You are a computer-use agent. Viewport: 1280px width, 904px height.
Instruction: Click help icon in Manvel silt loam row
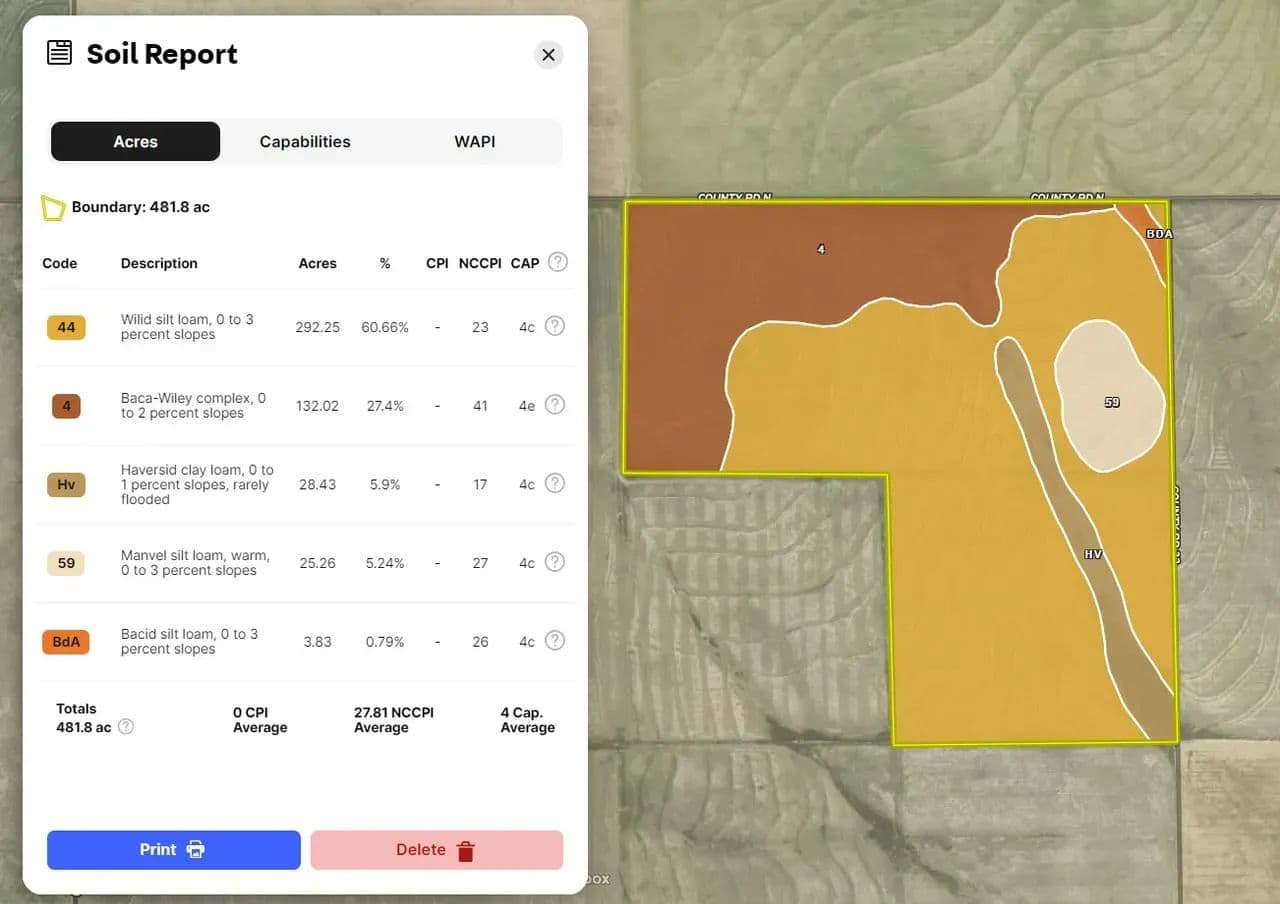(555, 562)
